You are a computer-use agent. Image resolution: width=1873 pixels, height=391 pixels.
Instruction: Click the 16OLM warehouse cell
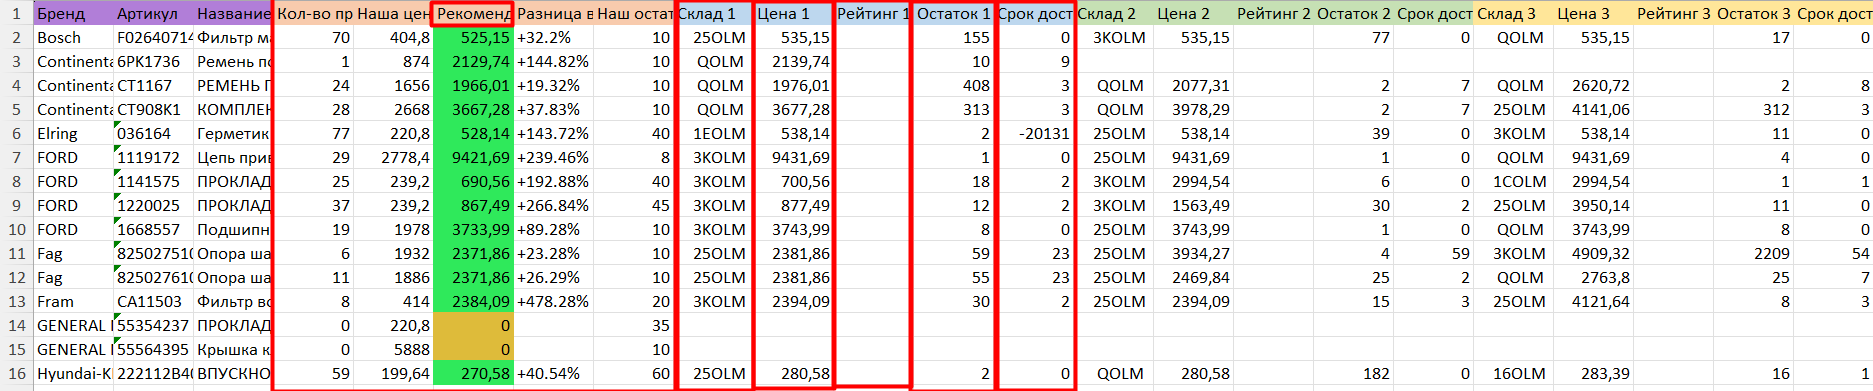coord(1513,374)
